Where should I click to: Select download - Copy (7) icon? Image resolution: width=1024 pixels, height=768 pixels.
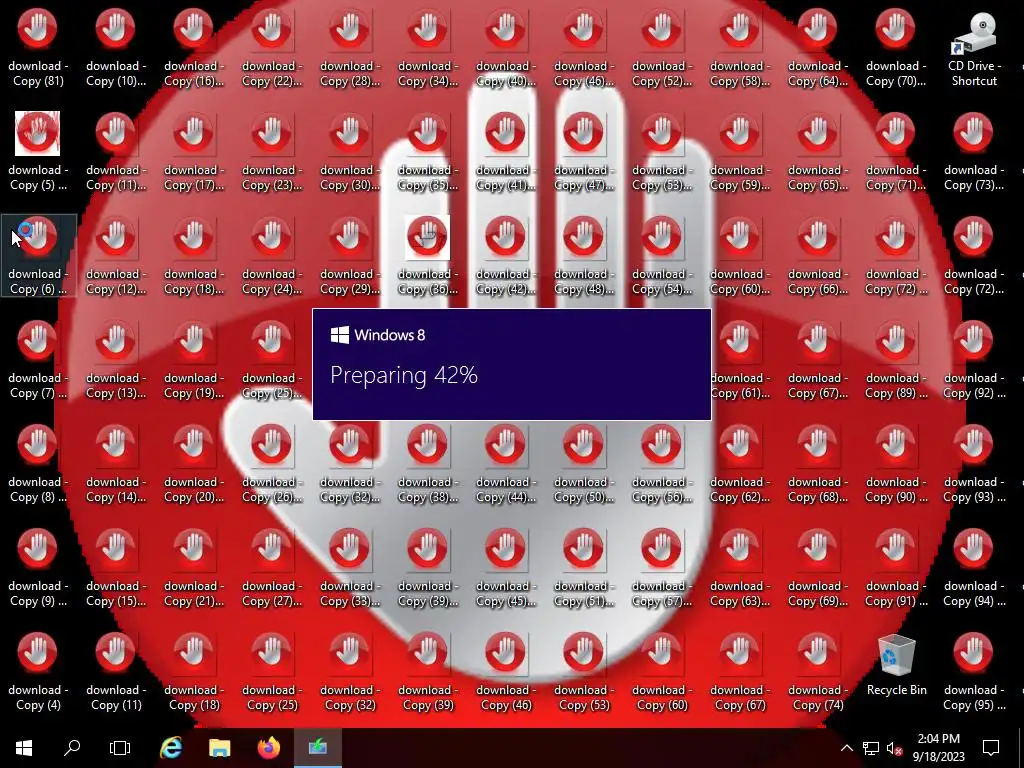tap(37, 360)
